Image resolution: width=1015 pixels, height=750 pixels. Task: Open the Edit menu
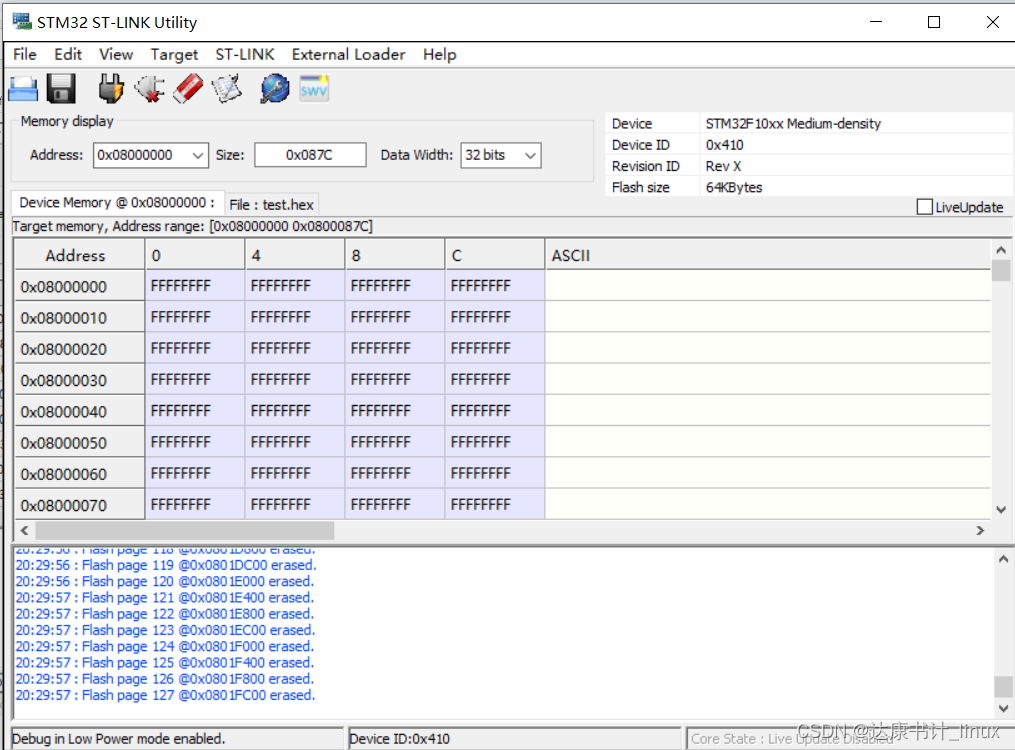point(68,54)
